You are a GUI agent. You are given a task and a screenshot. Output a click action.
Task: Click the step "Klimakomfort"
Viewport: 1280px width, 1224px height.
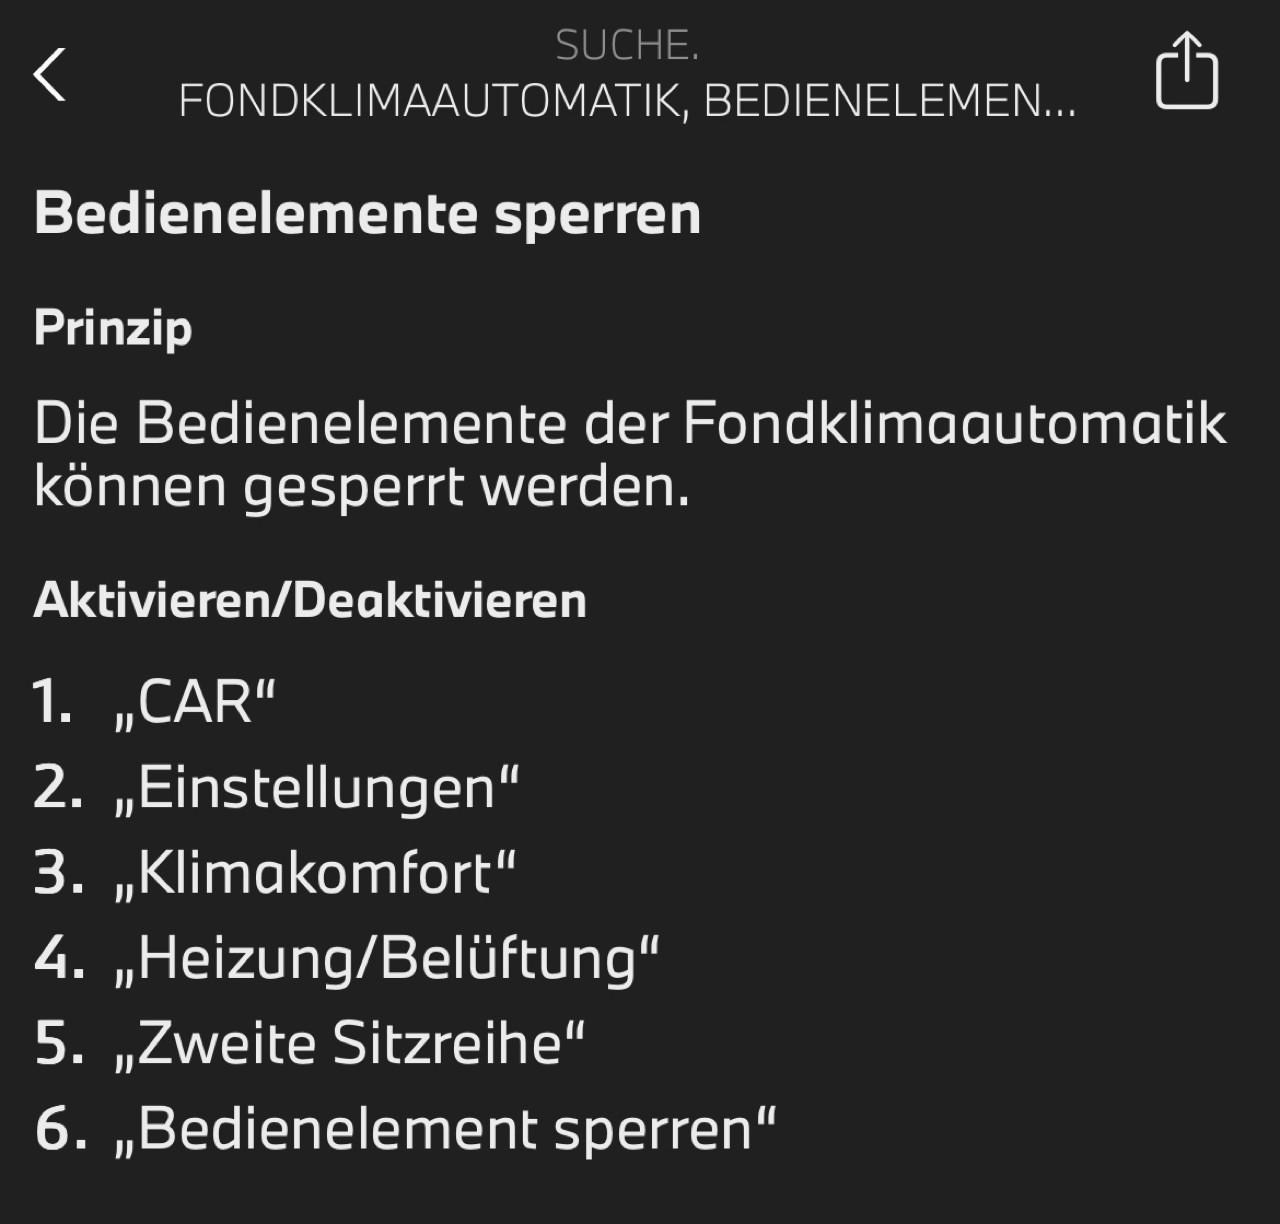pos(315,874)
